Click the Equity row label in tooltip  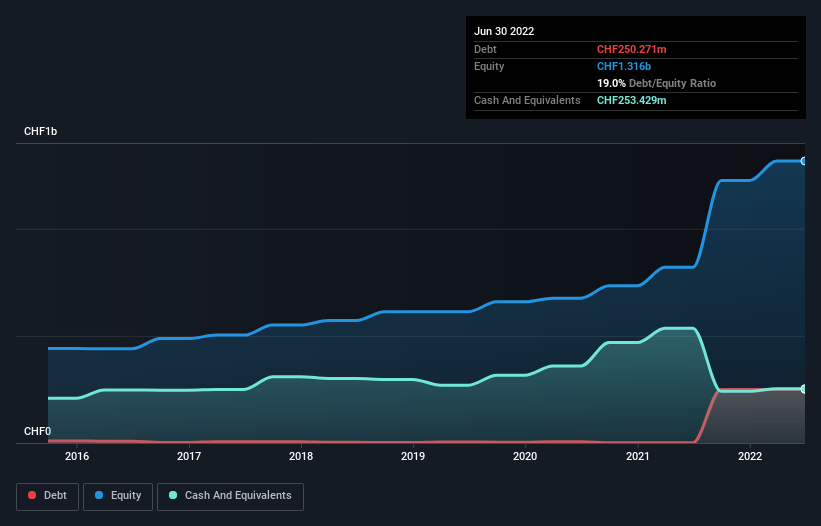pyautogui.click(x=489, y=66)
